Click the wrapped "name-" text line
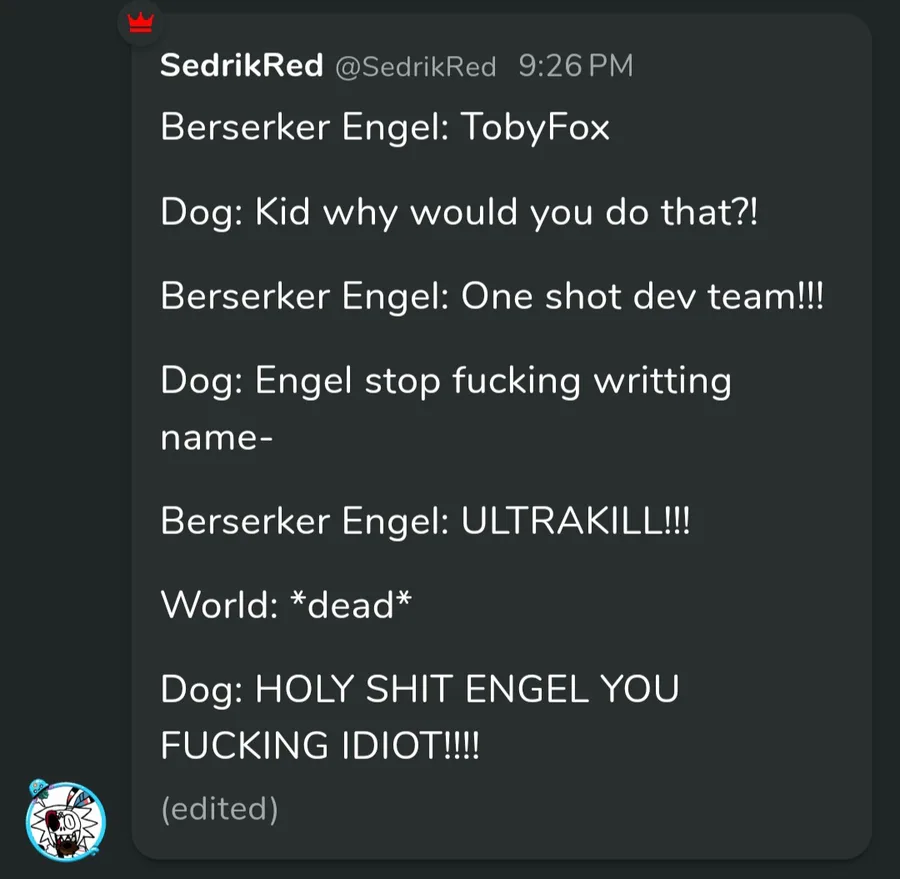The image size is (900, 879). tap(216, 439)
